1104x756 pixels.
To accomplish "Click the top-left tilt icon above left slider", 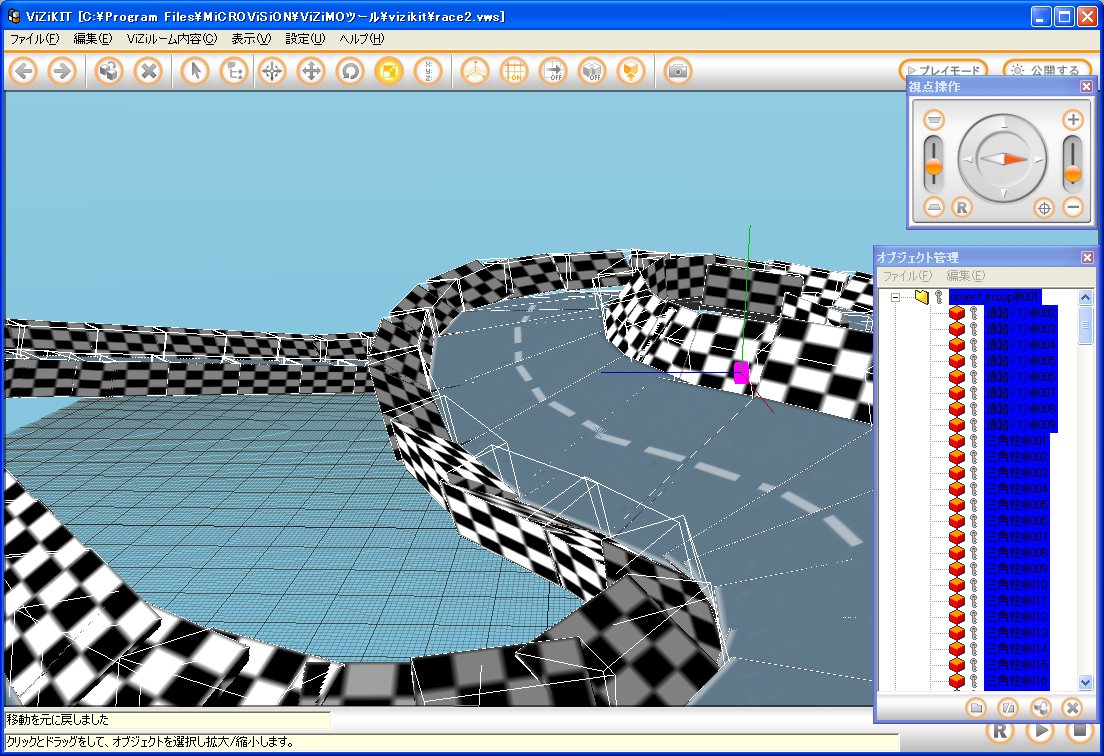I will tap(934, 120).
